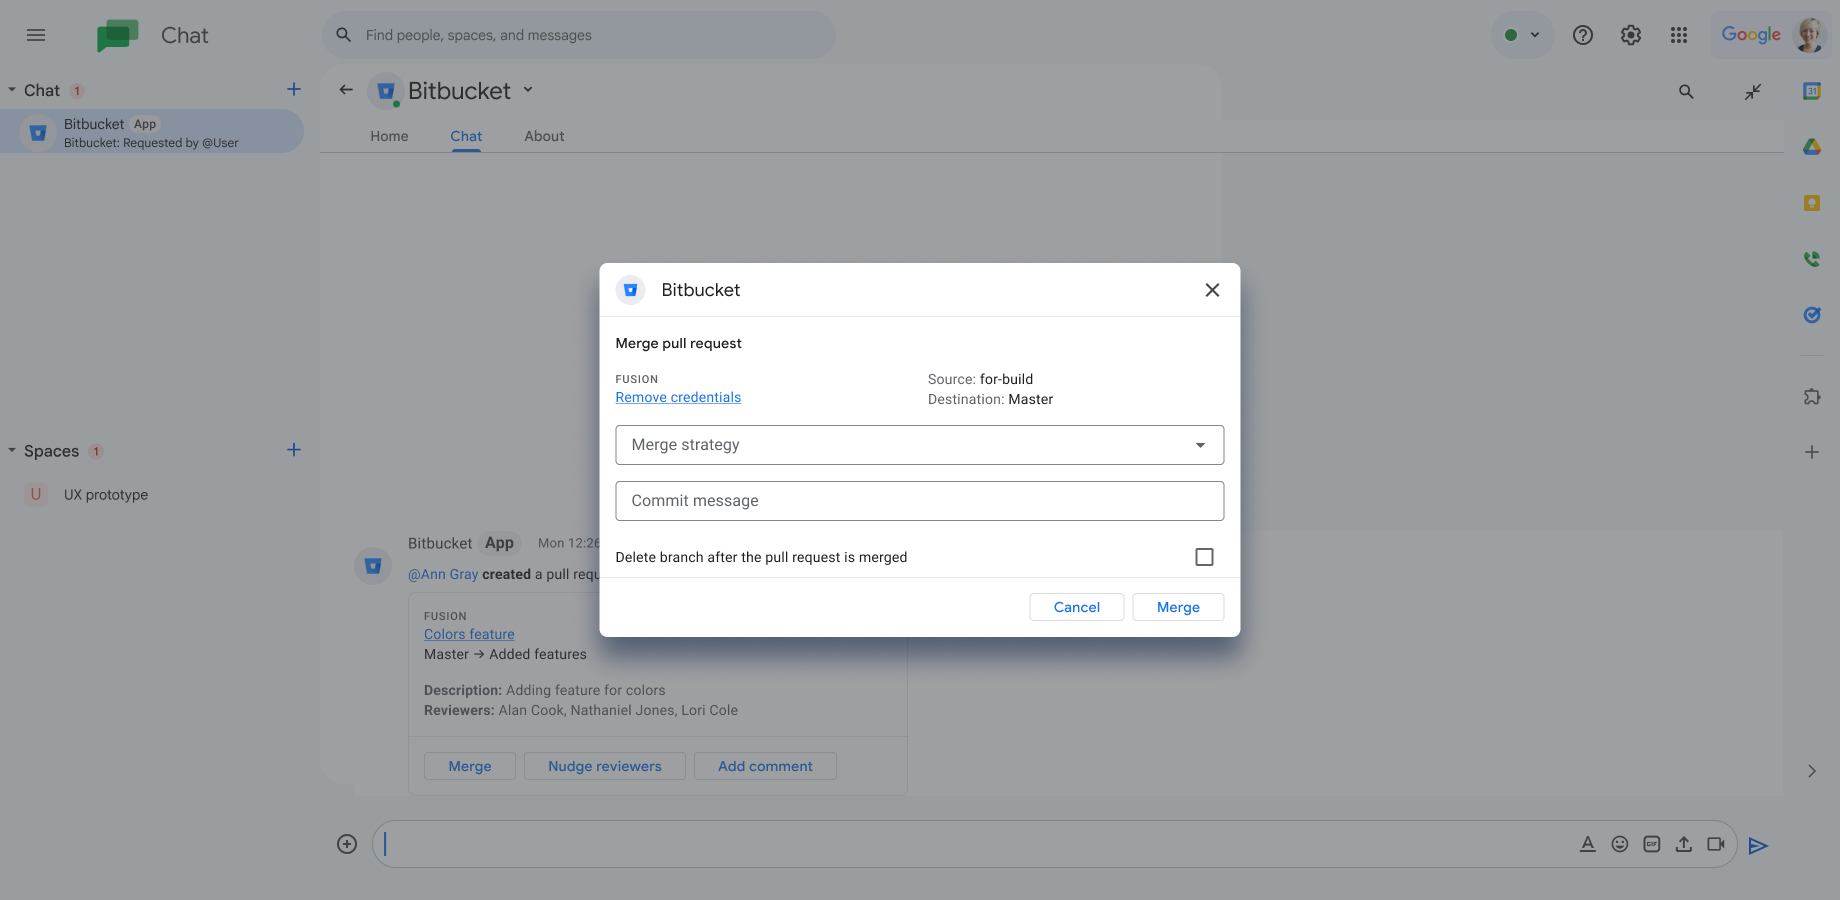
Task: Select the Chat tab
Action: 466,136
